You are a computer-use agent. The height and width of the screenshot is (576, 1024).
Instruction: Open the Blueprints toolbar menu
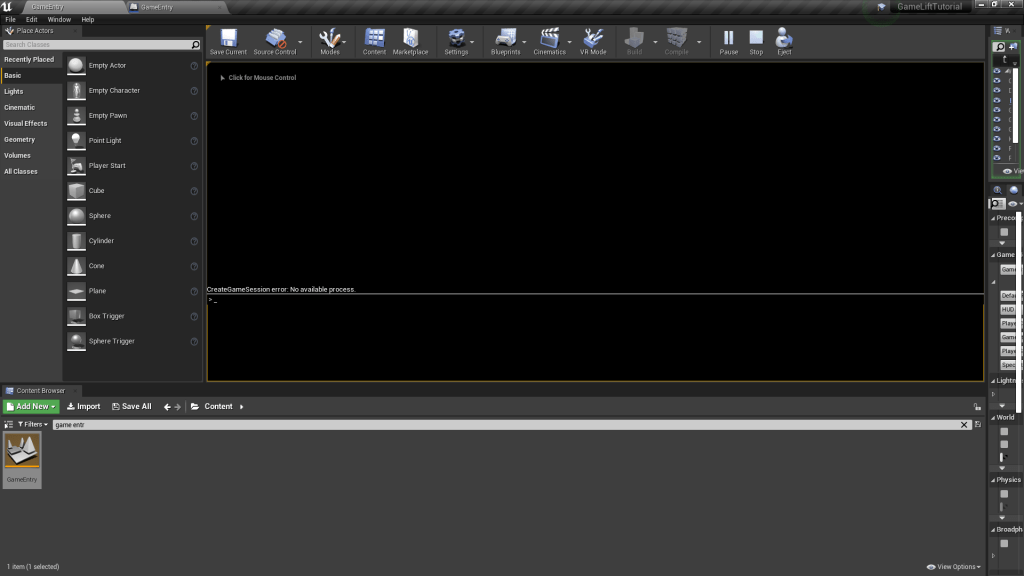click(x=506, y=41)
